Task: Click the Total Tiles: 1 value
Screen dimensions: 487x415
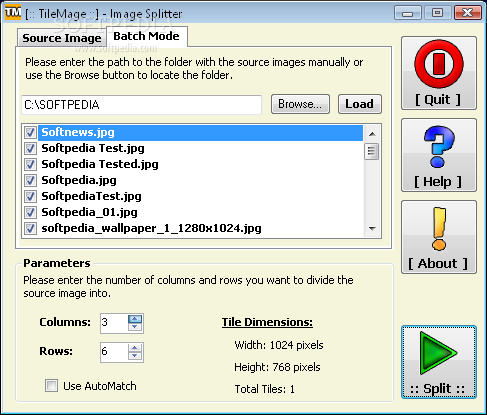Action: click(265, 389)
